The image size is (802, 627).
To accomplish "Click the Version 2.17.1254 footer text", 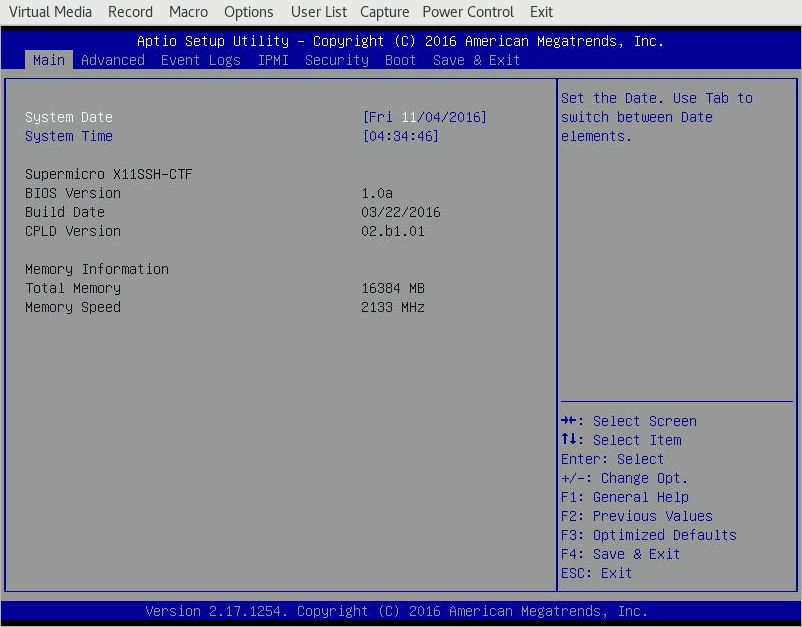I will [x=396, y=611].
